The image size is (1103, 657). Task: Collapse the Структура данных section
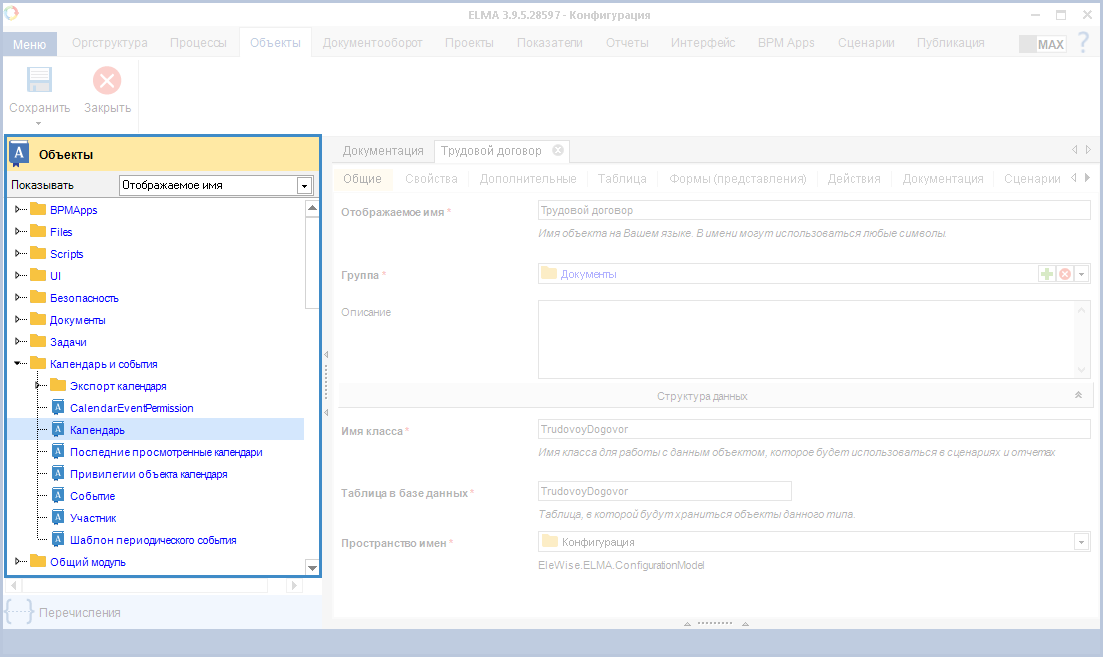[1078, 396]
